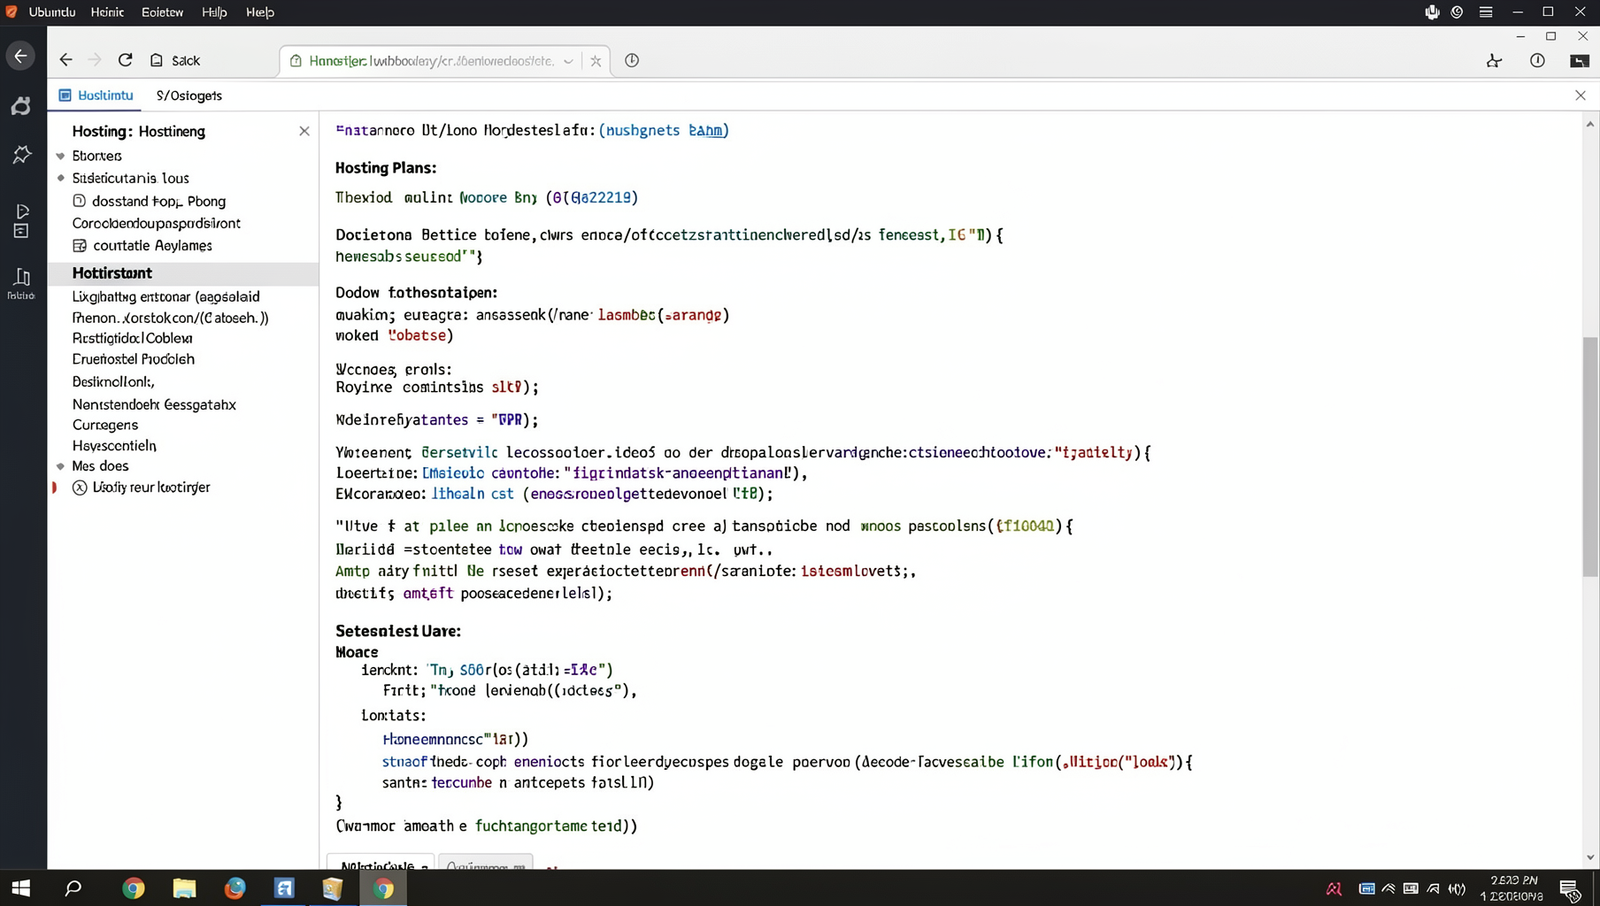Select the Beslkmollonk entry
Screen dimensions: 1600x906
(113, 381)
